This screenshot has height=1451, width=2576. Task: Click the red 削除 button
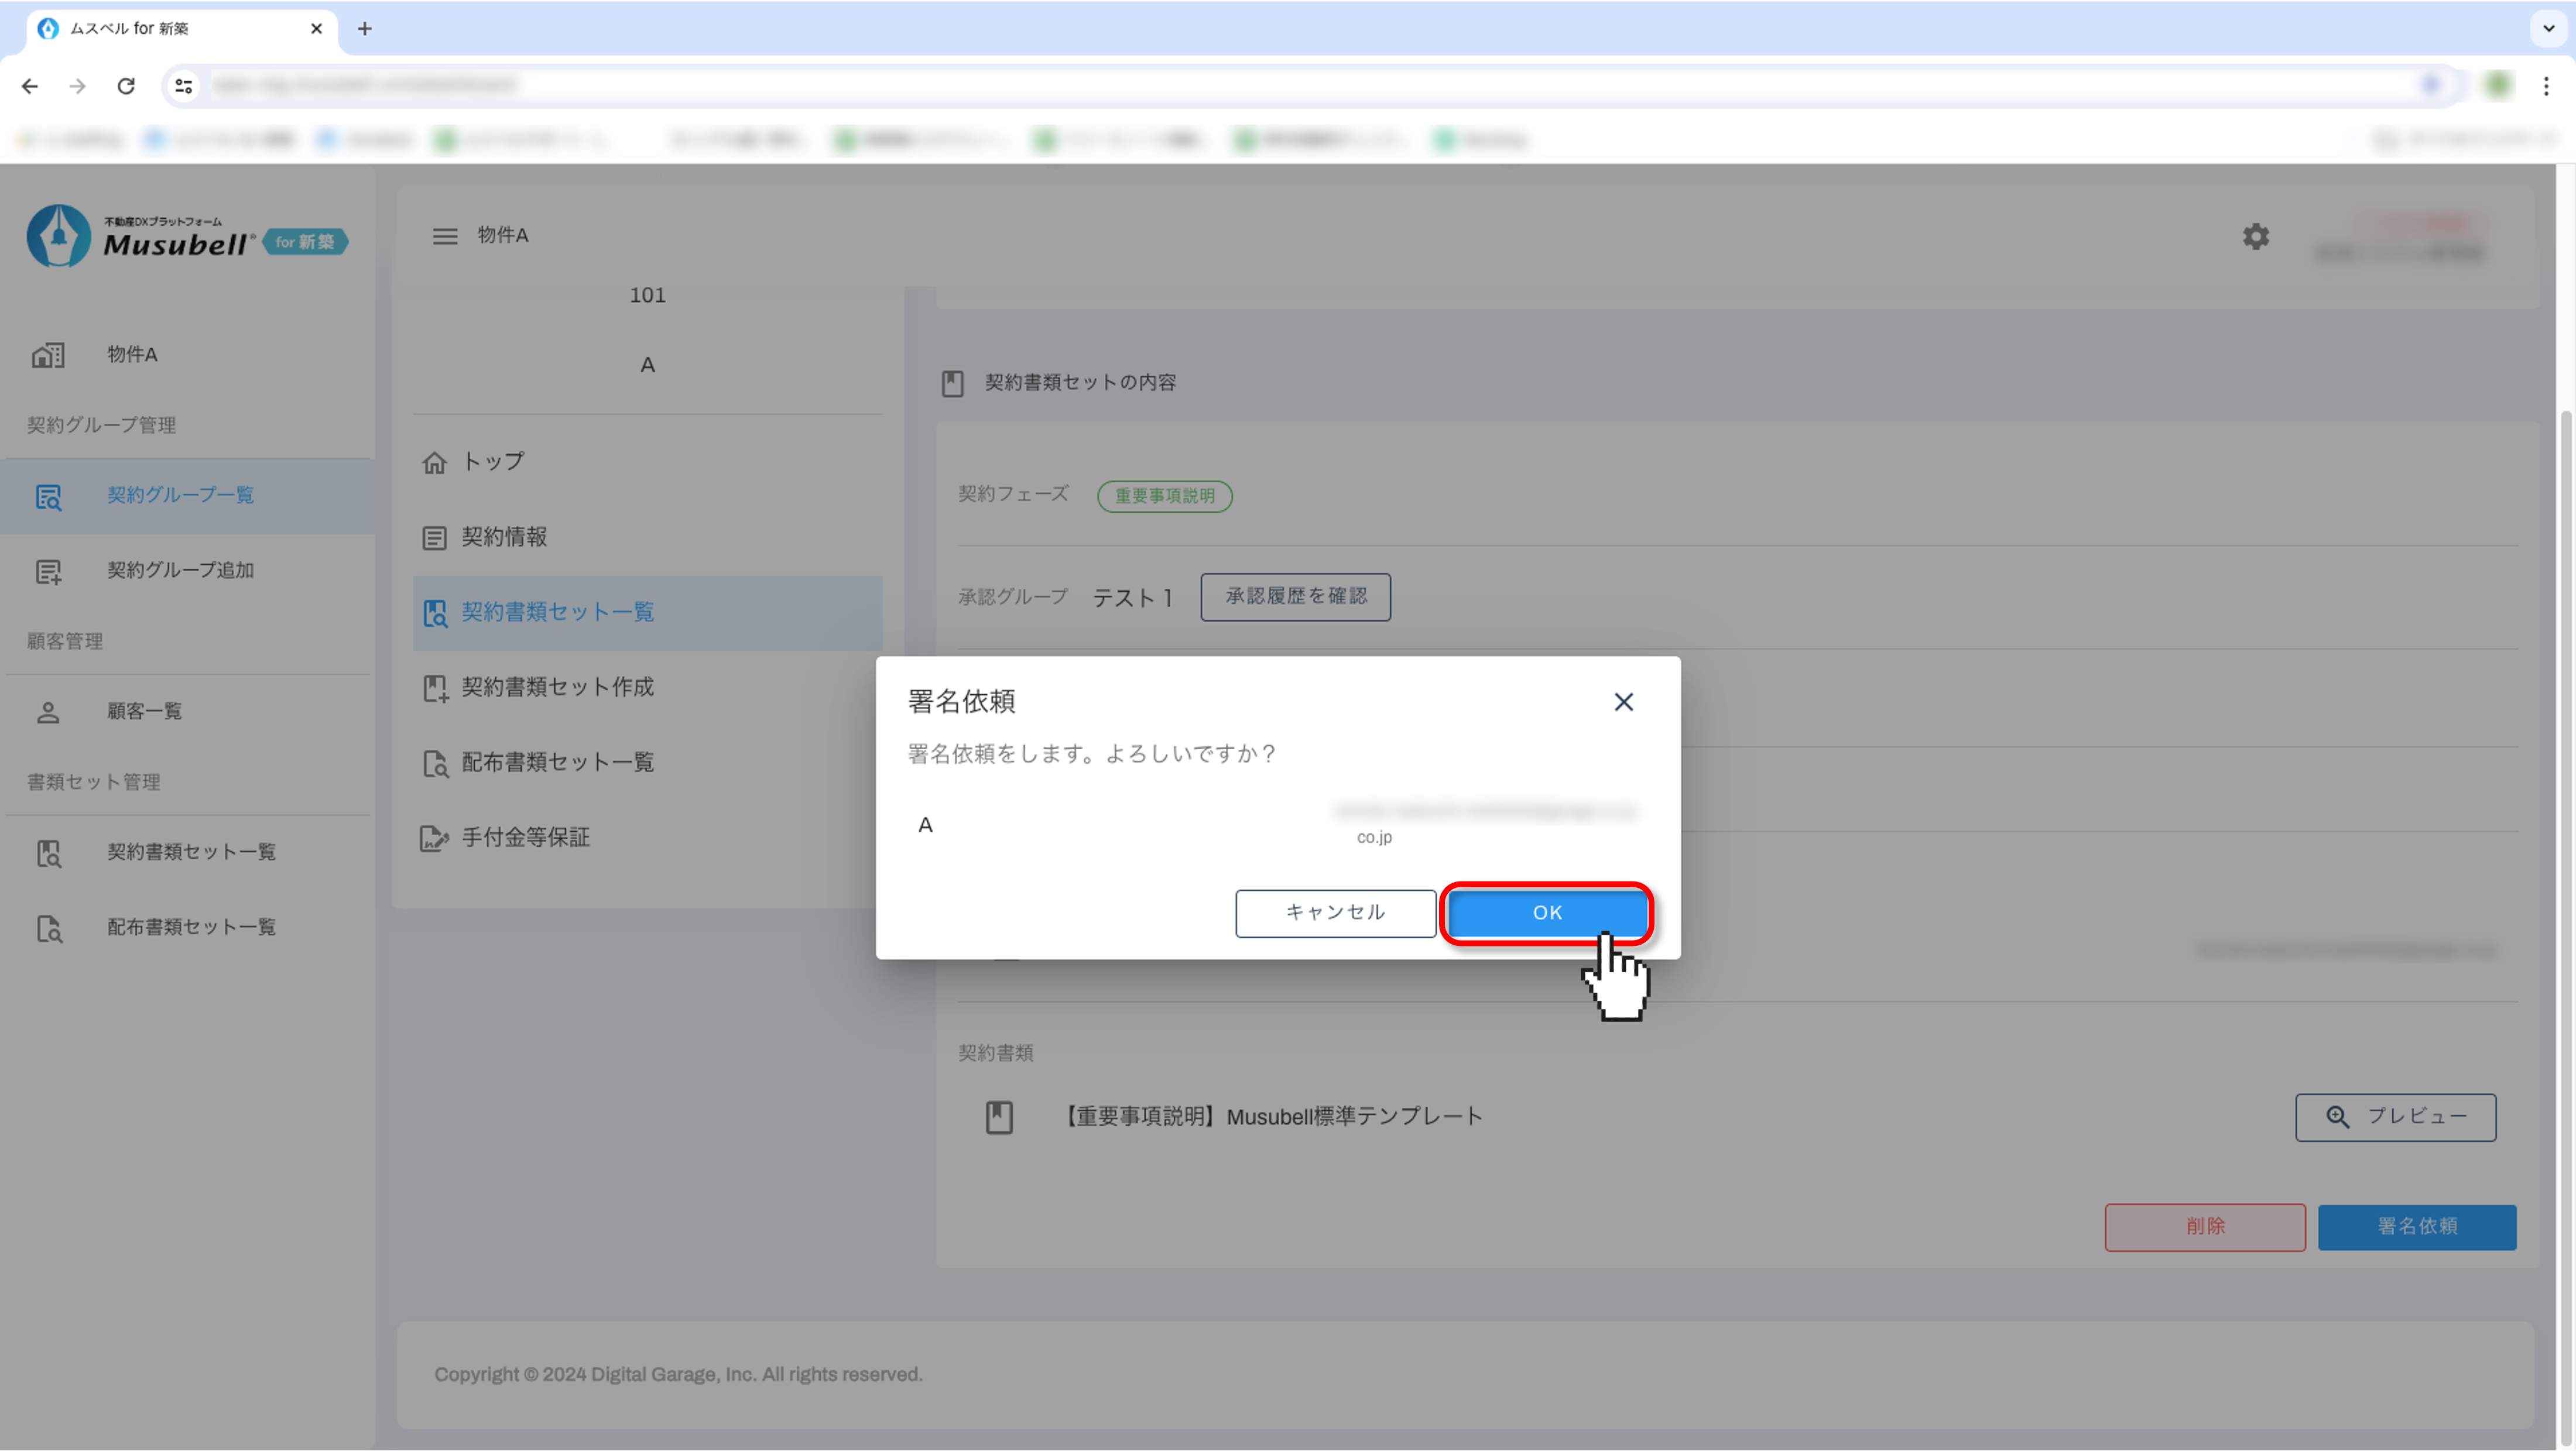[2204, 1226]
